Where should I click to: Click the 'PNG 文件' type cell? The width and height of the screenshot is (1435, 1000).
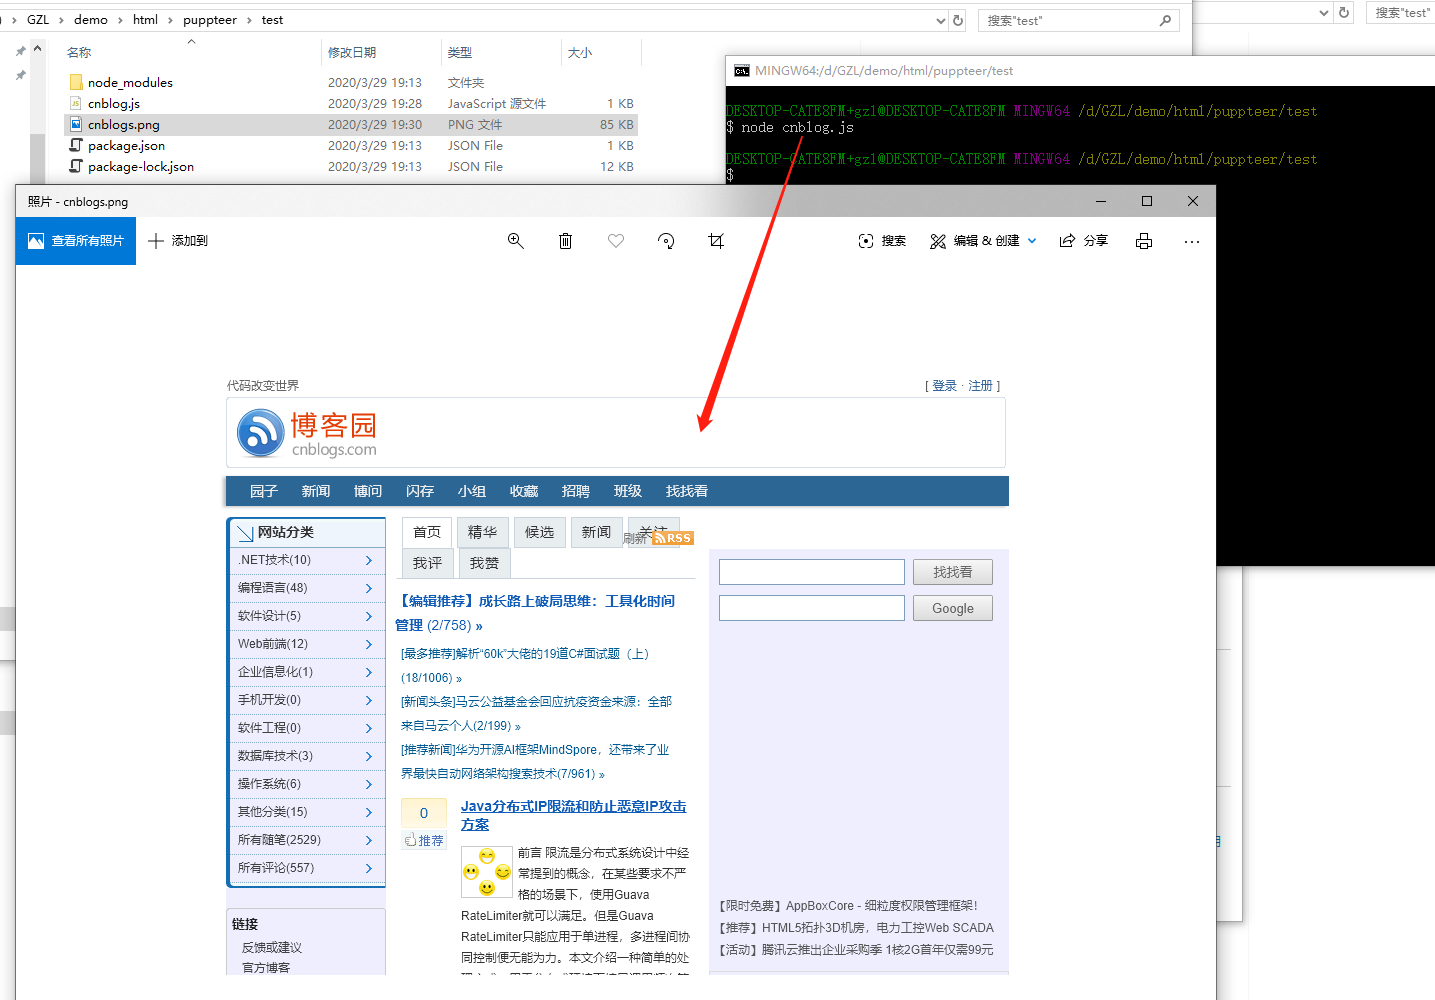(x=475, y=125)
